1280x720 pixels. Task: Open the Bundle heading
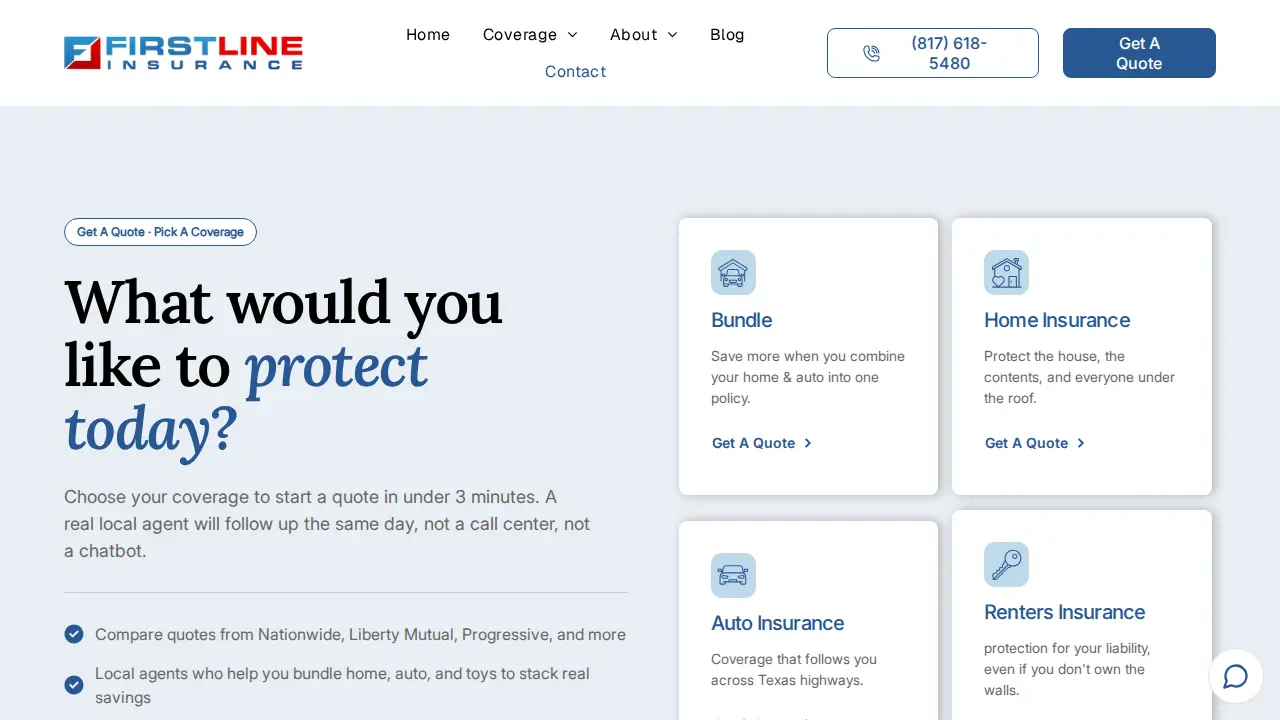coord(741,320)
